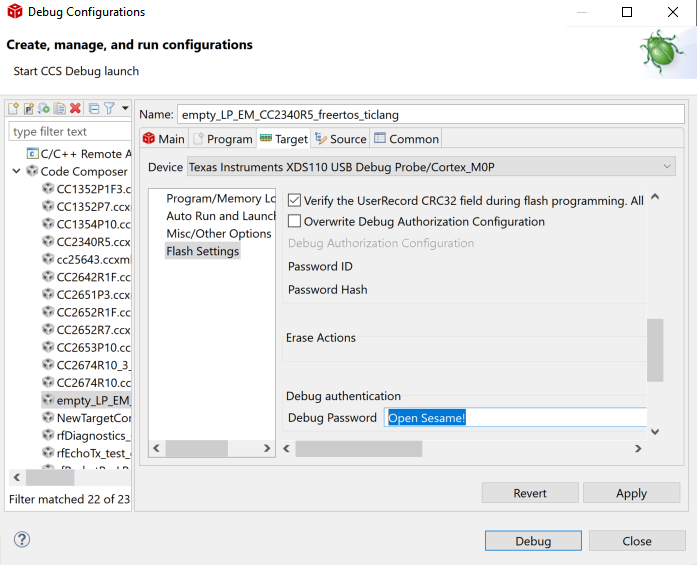Open help via question mark icon
This screenshot has height=565, width=697.
point(22,540)
